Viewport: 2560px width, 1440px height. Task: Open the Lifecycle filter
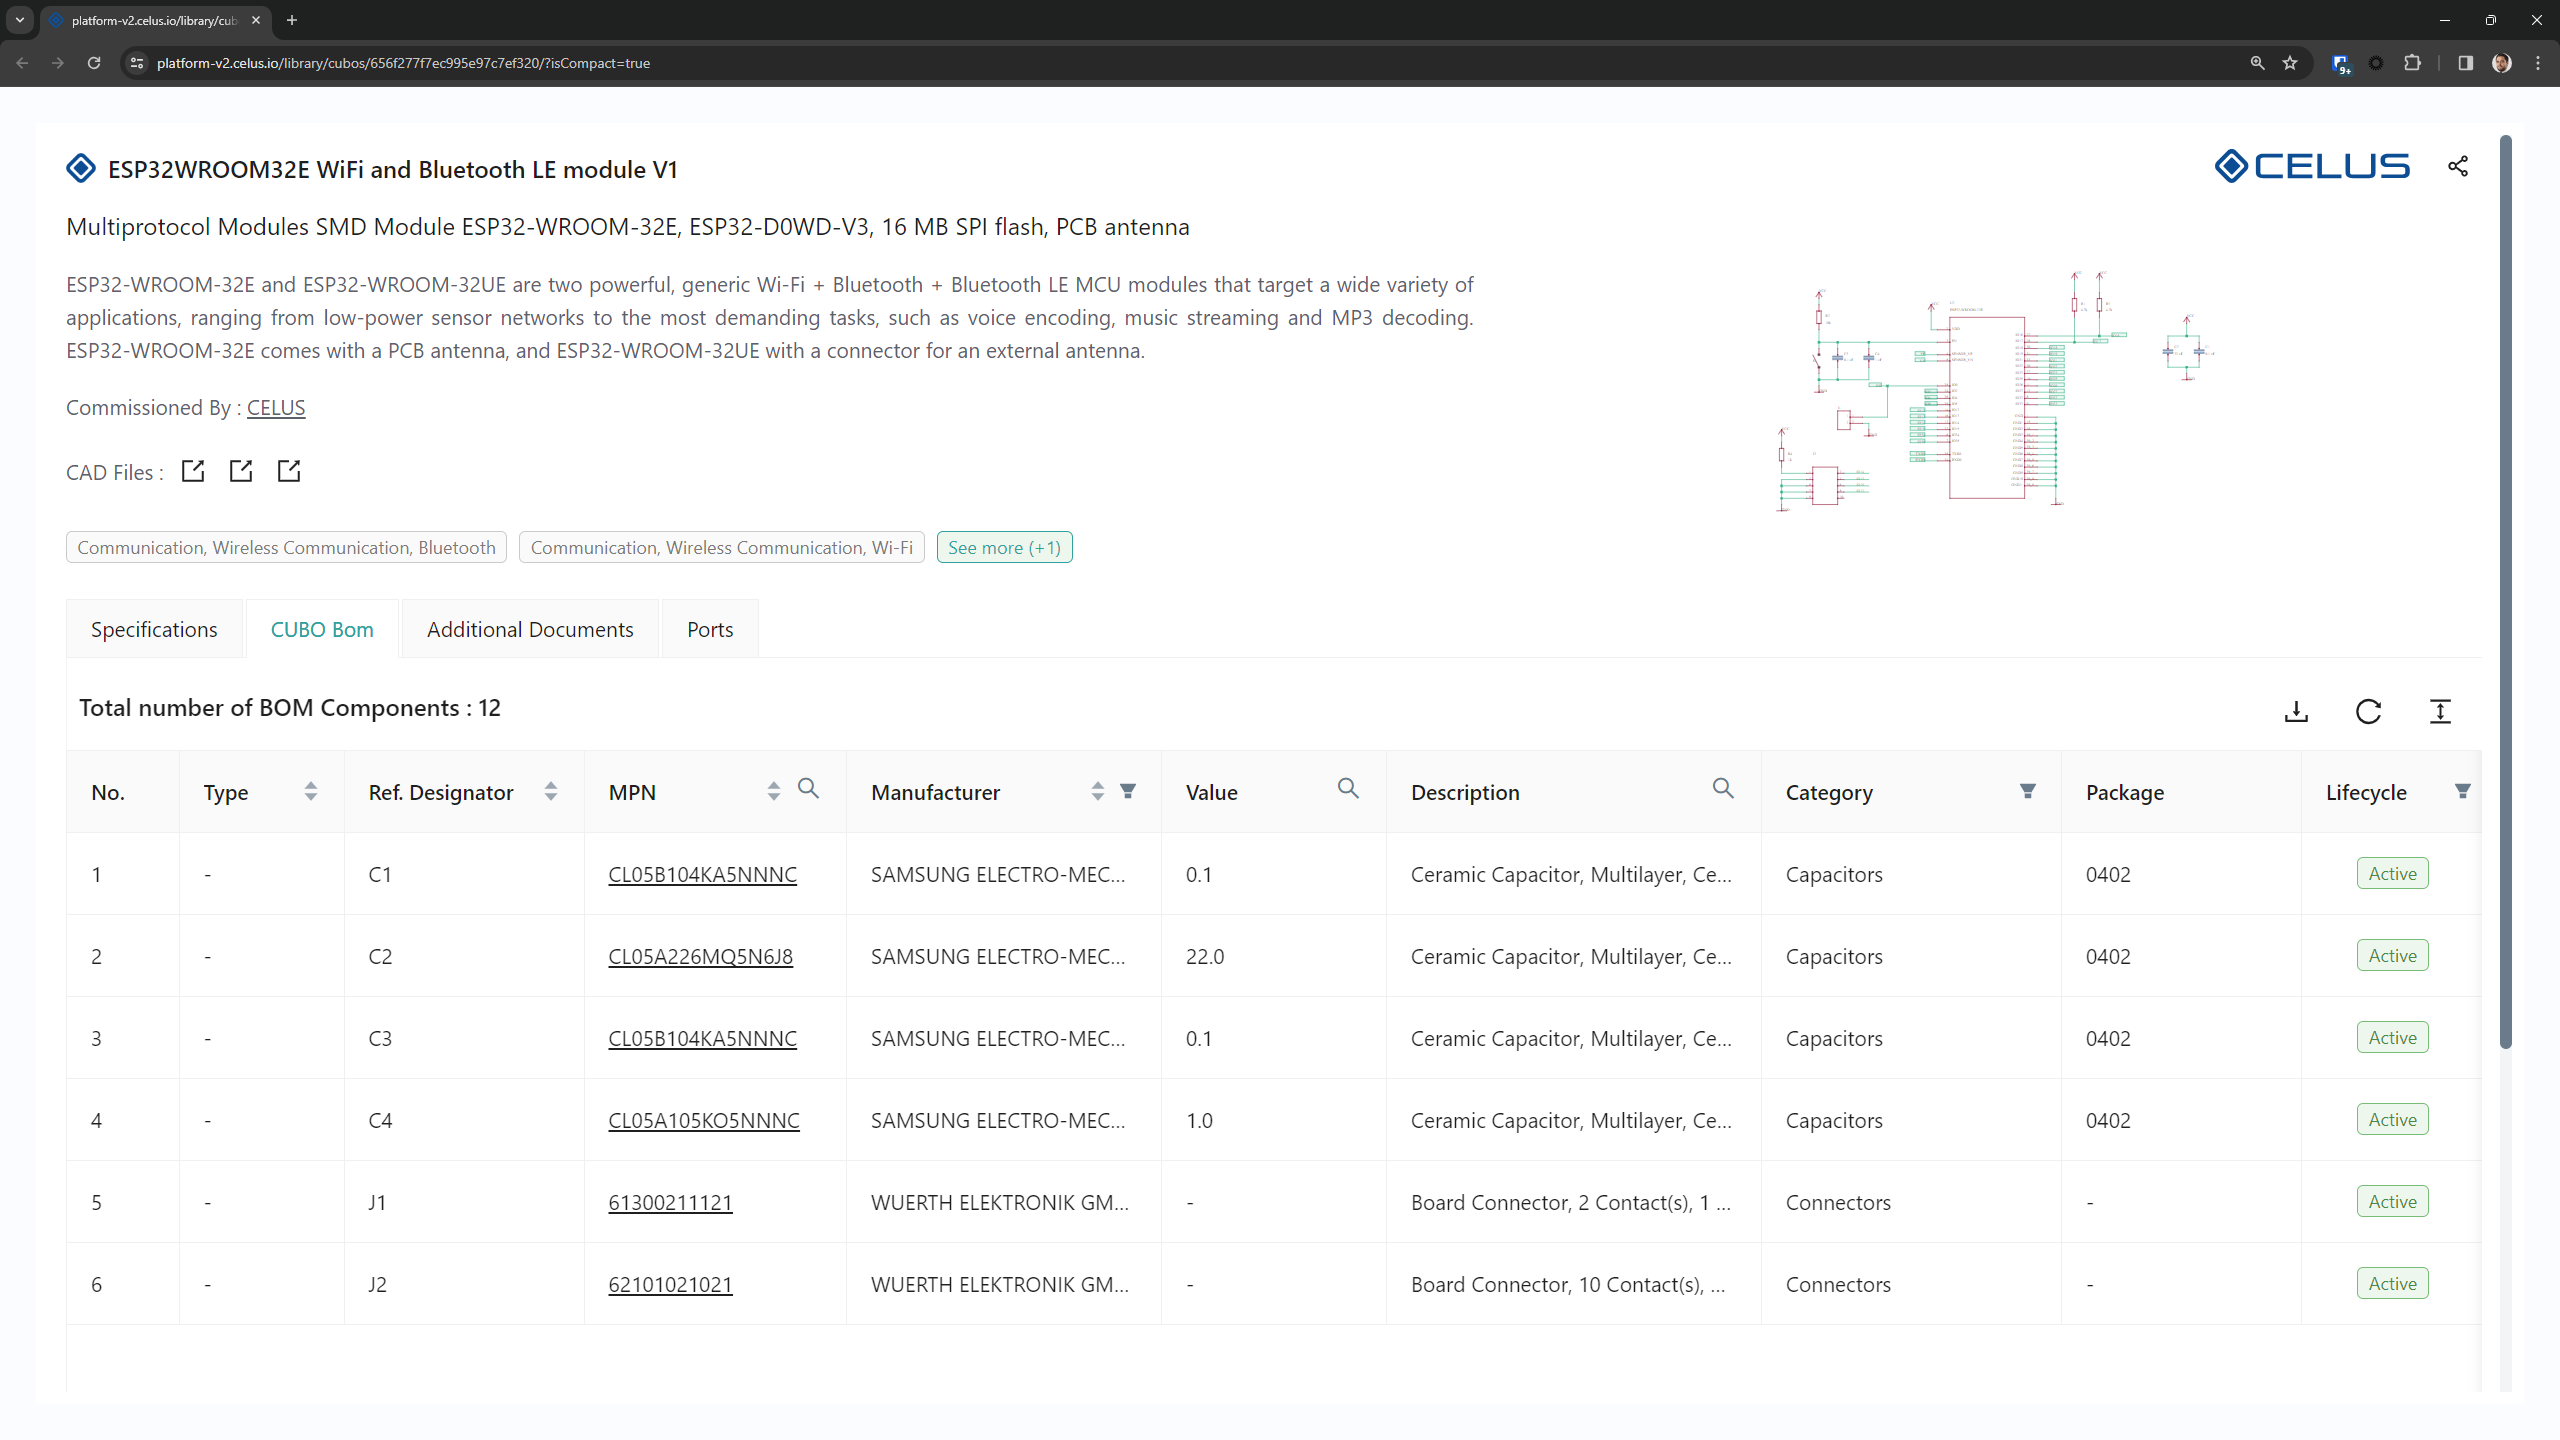(2463, 791)
